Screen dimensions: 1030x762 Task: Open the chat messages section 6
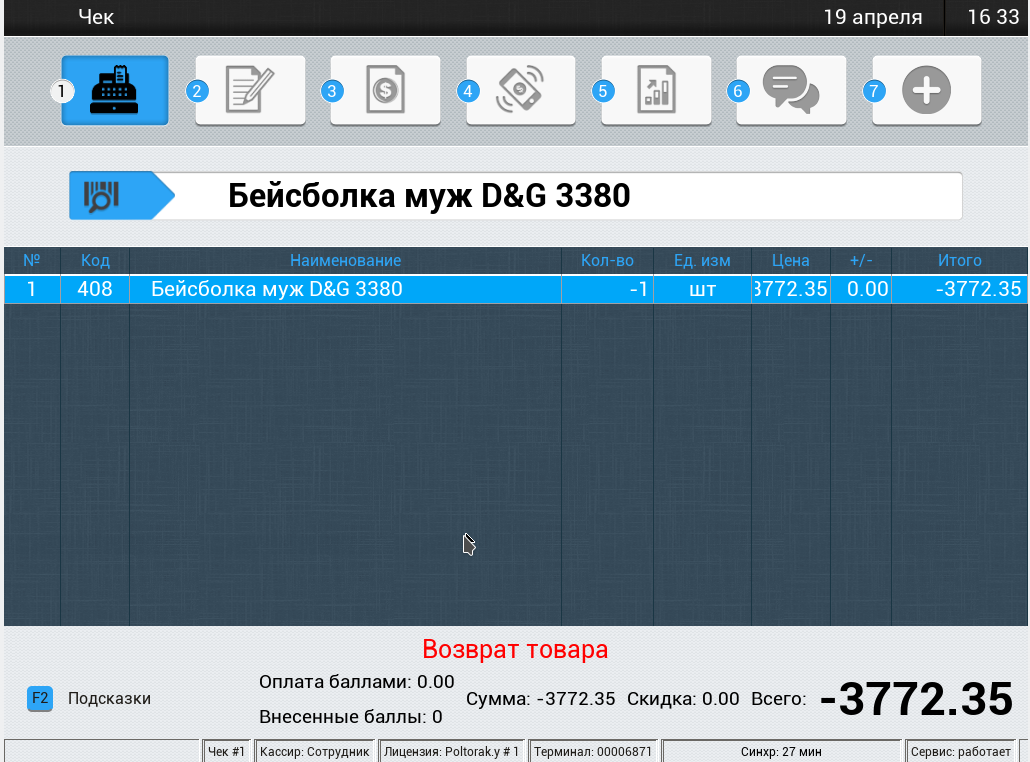click(791, 90)
